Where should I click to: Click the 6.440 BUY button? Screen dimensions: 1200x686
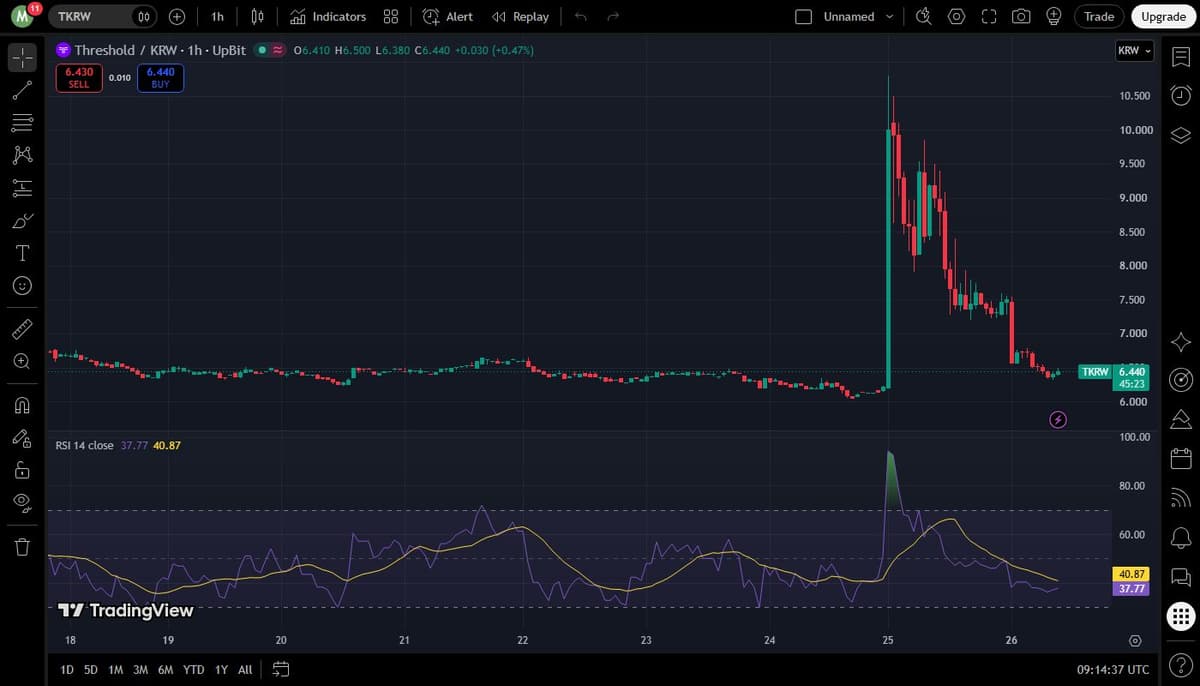pyautogui.click(x=161, y=78)
